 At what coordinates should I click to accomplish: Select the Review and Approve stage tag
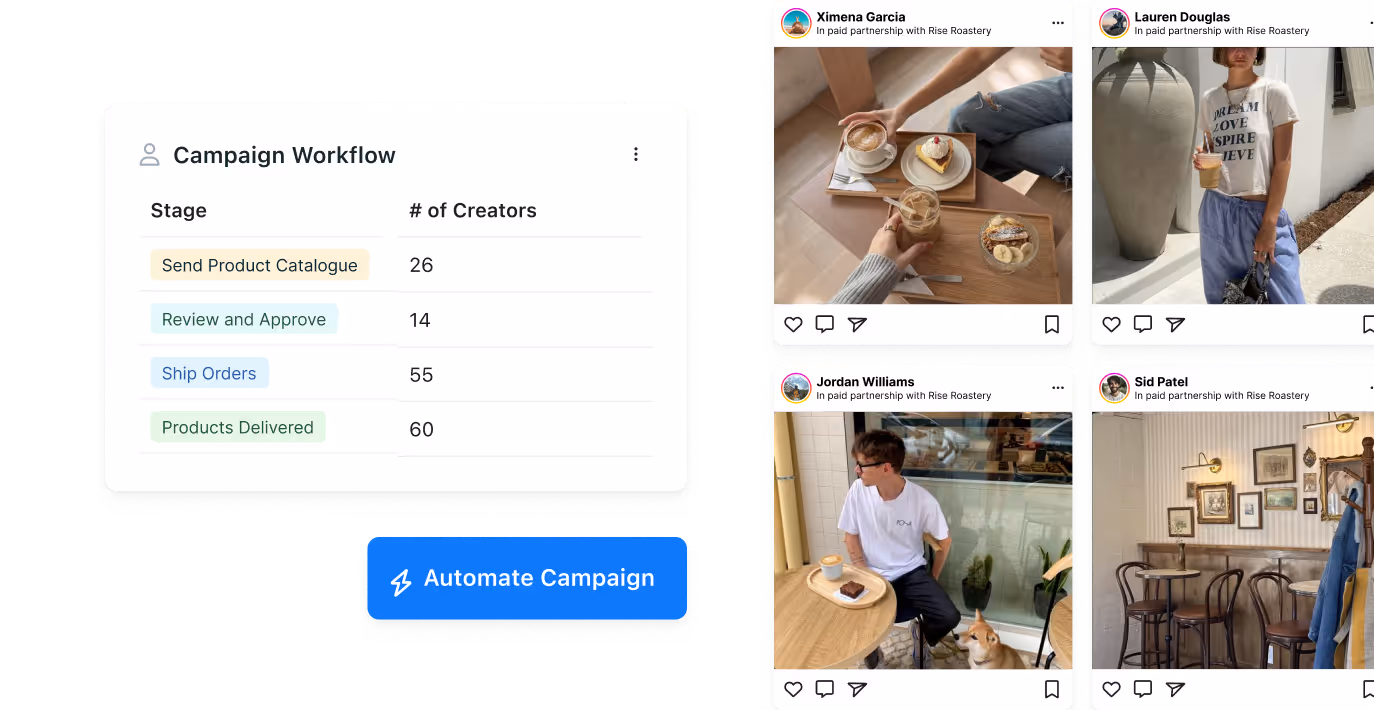click(x=244, y=319)
